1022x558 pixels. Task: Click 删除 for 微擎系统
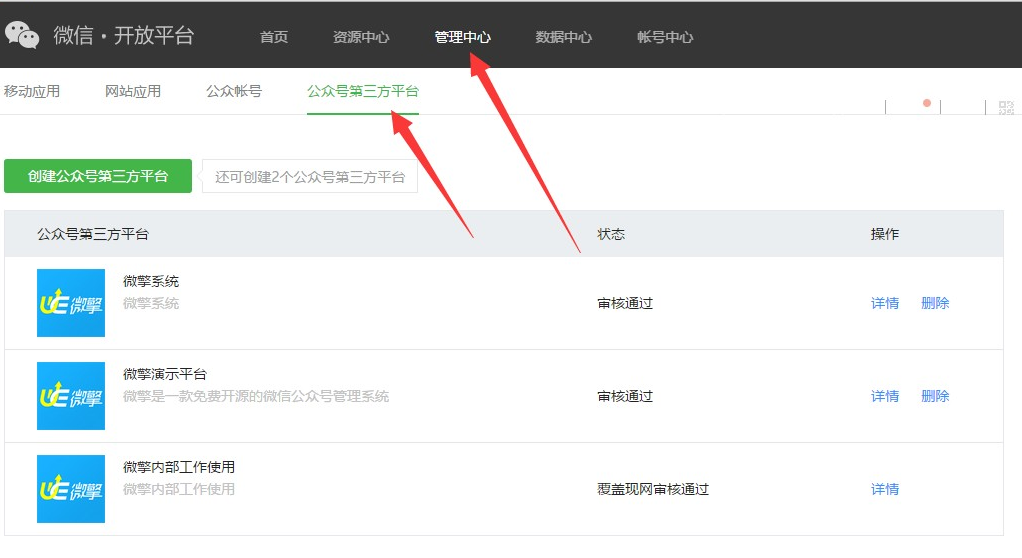pos(935,303)
